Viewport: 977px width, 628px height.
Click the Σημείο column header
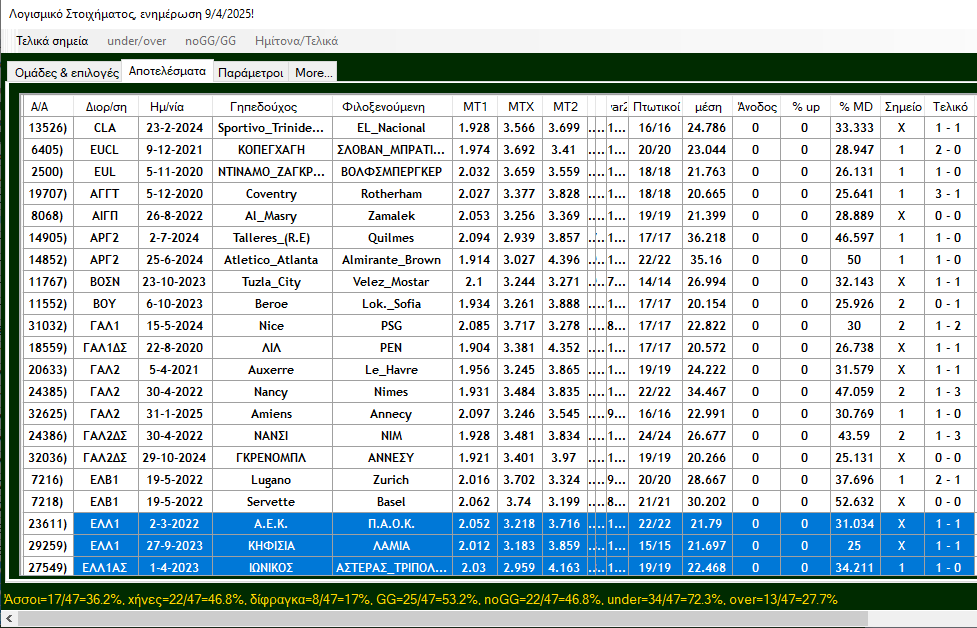pos(904,106)
